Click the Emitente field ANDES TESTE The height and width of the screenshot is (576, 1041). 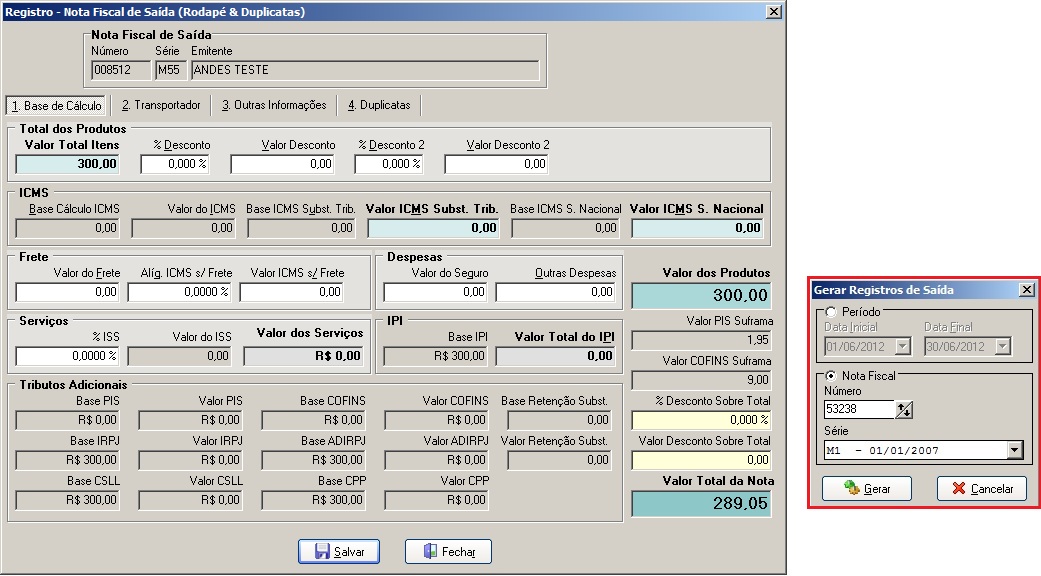tap(365, 70)
